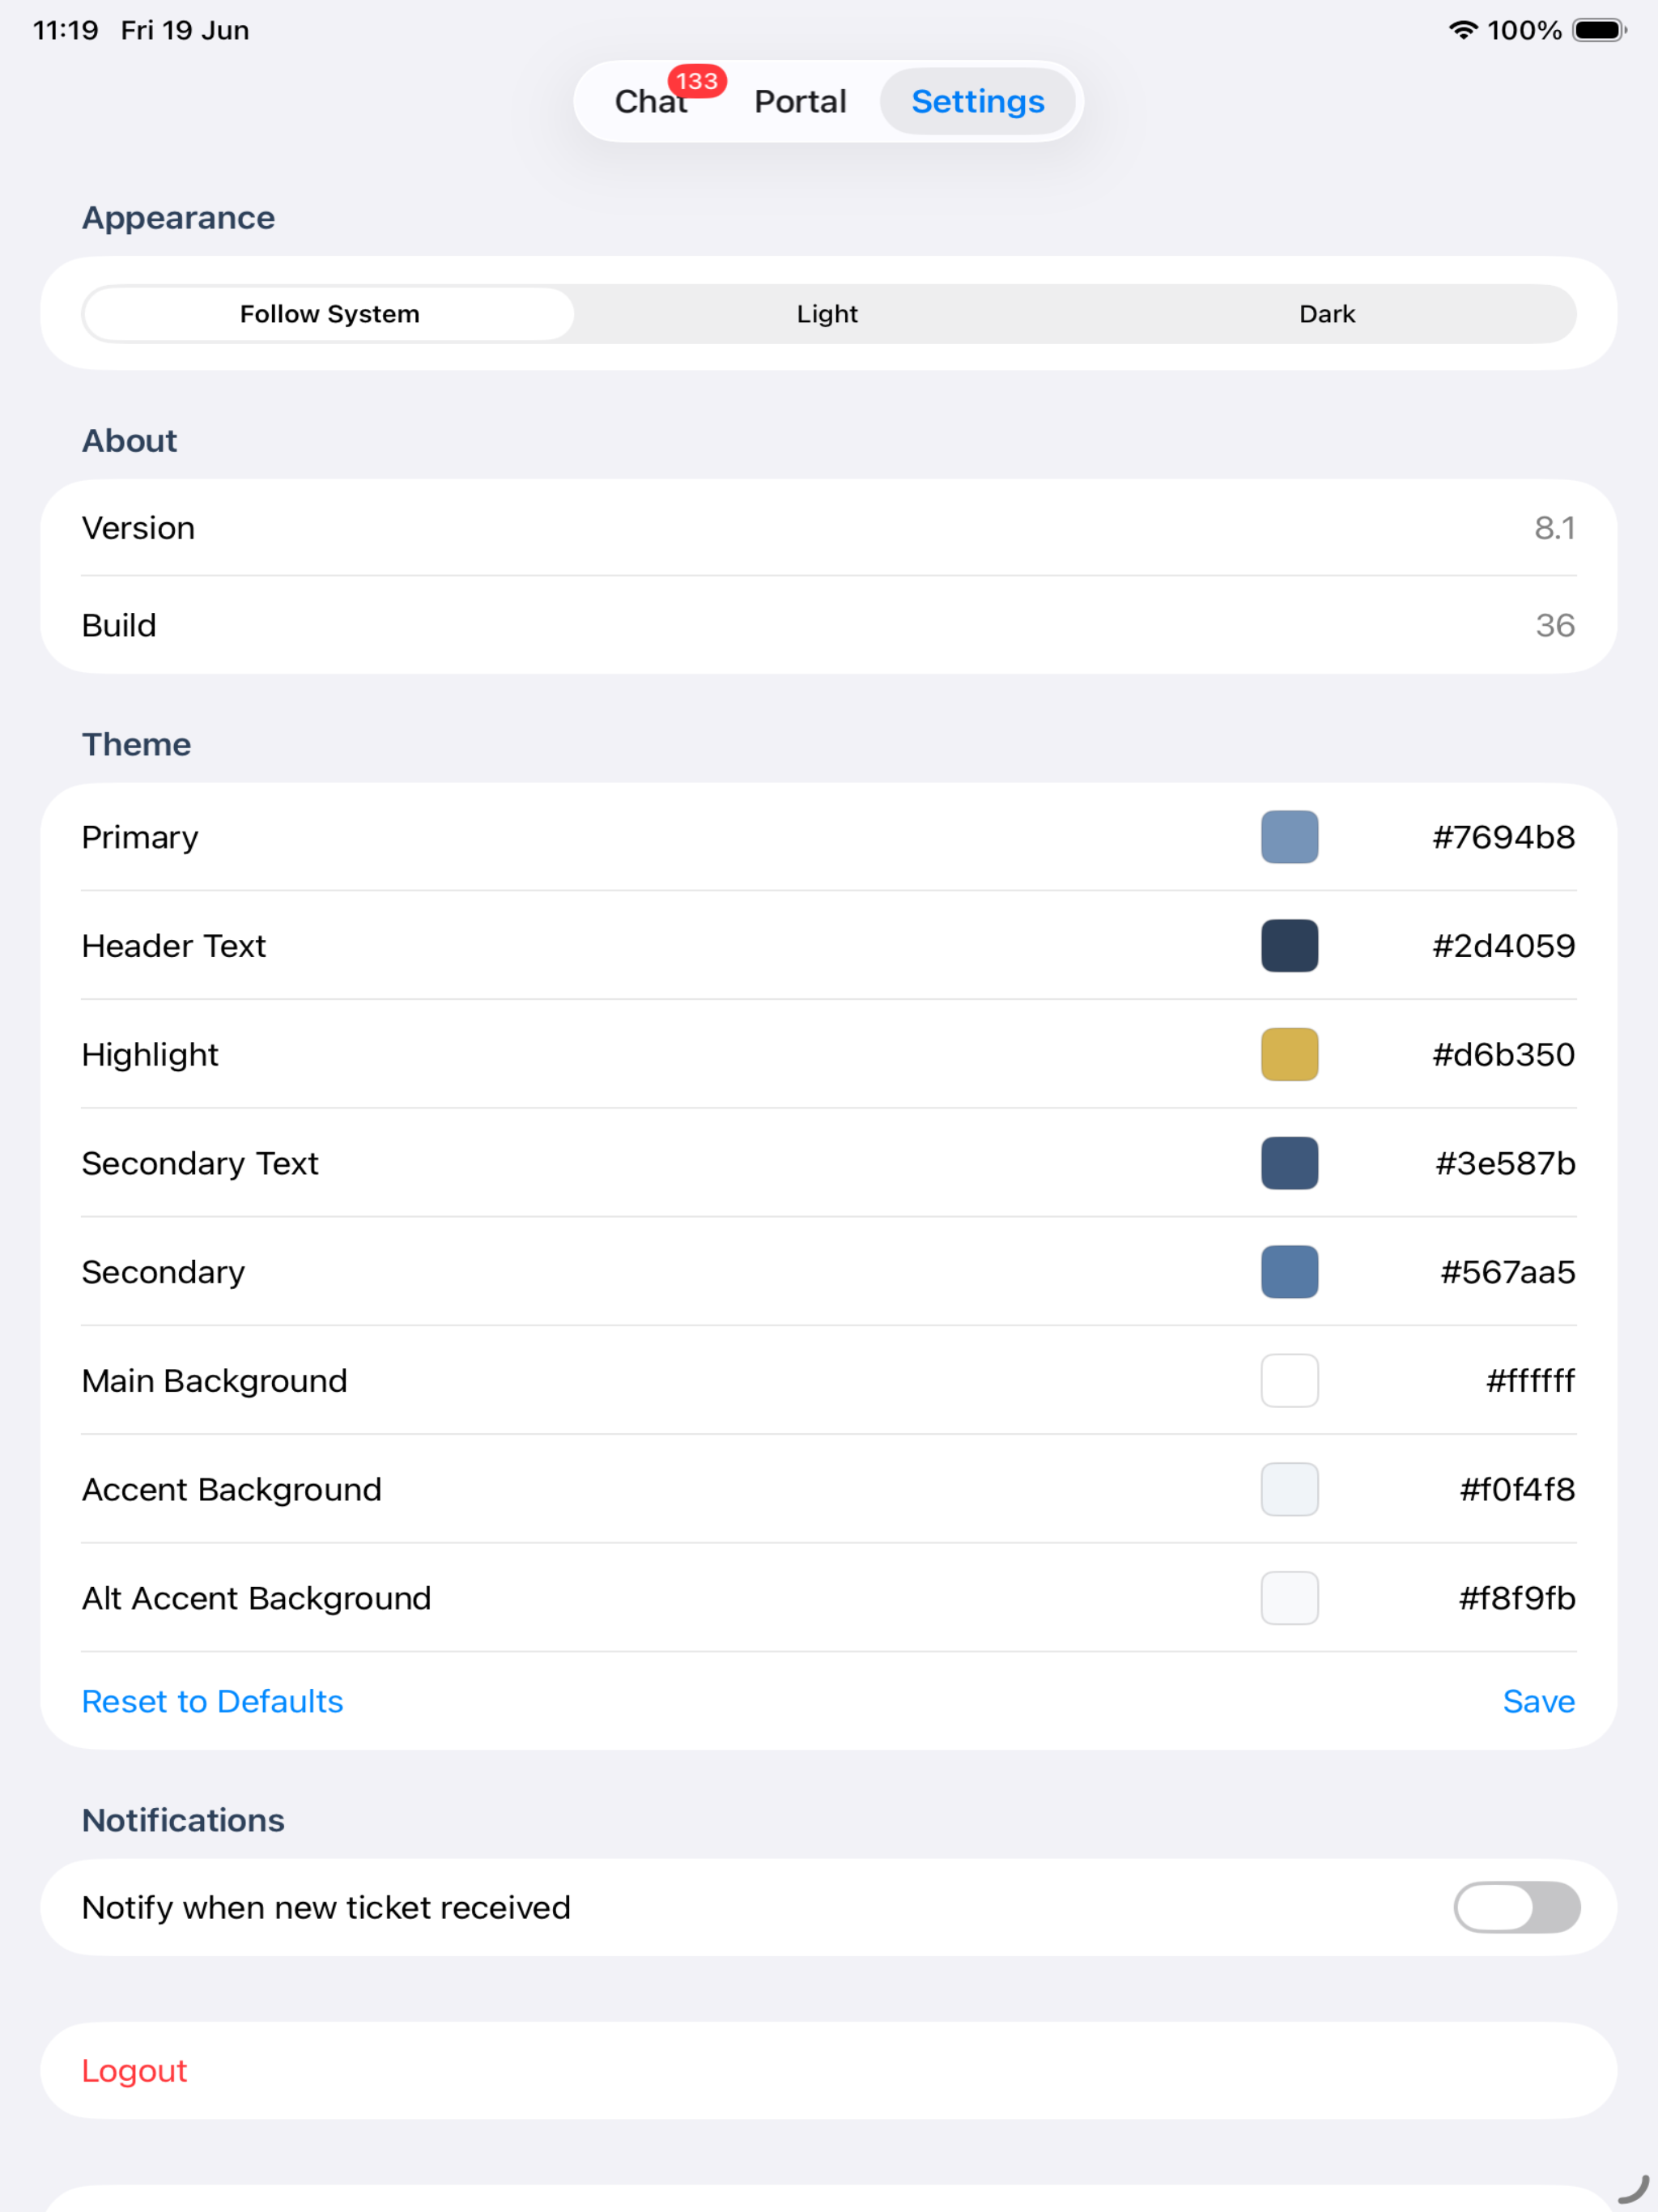The height and width of the screenshot is (2212, 1658).
Task: Choose Follow System appearance
Action: tap(329, 314)
